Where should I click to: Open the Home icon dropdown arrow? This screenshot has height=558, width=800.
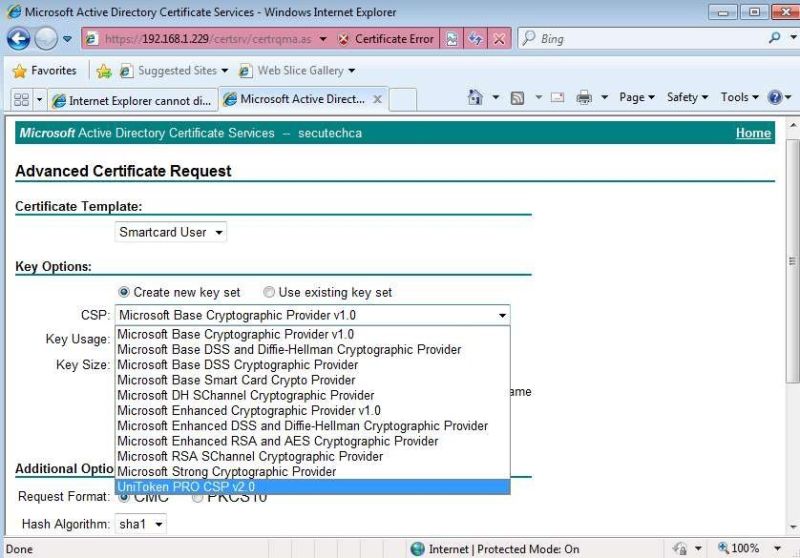(x=495, y=97)
